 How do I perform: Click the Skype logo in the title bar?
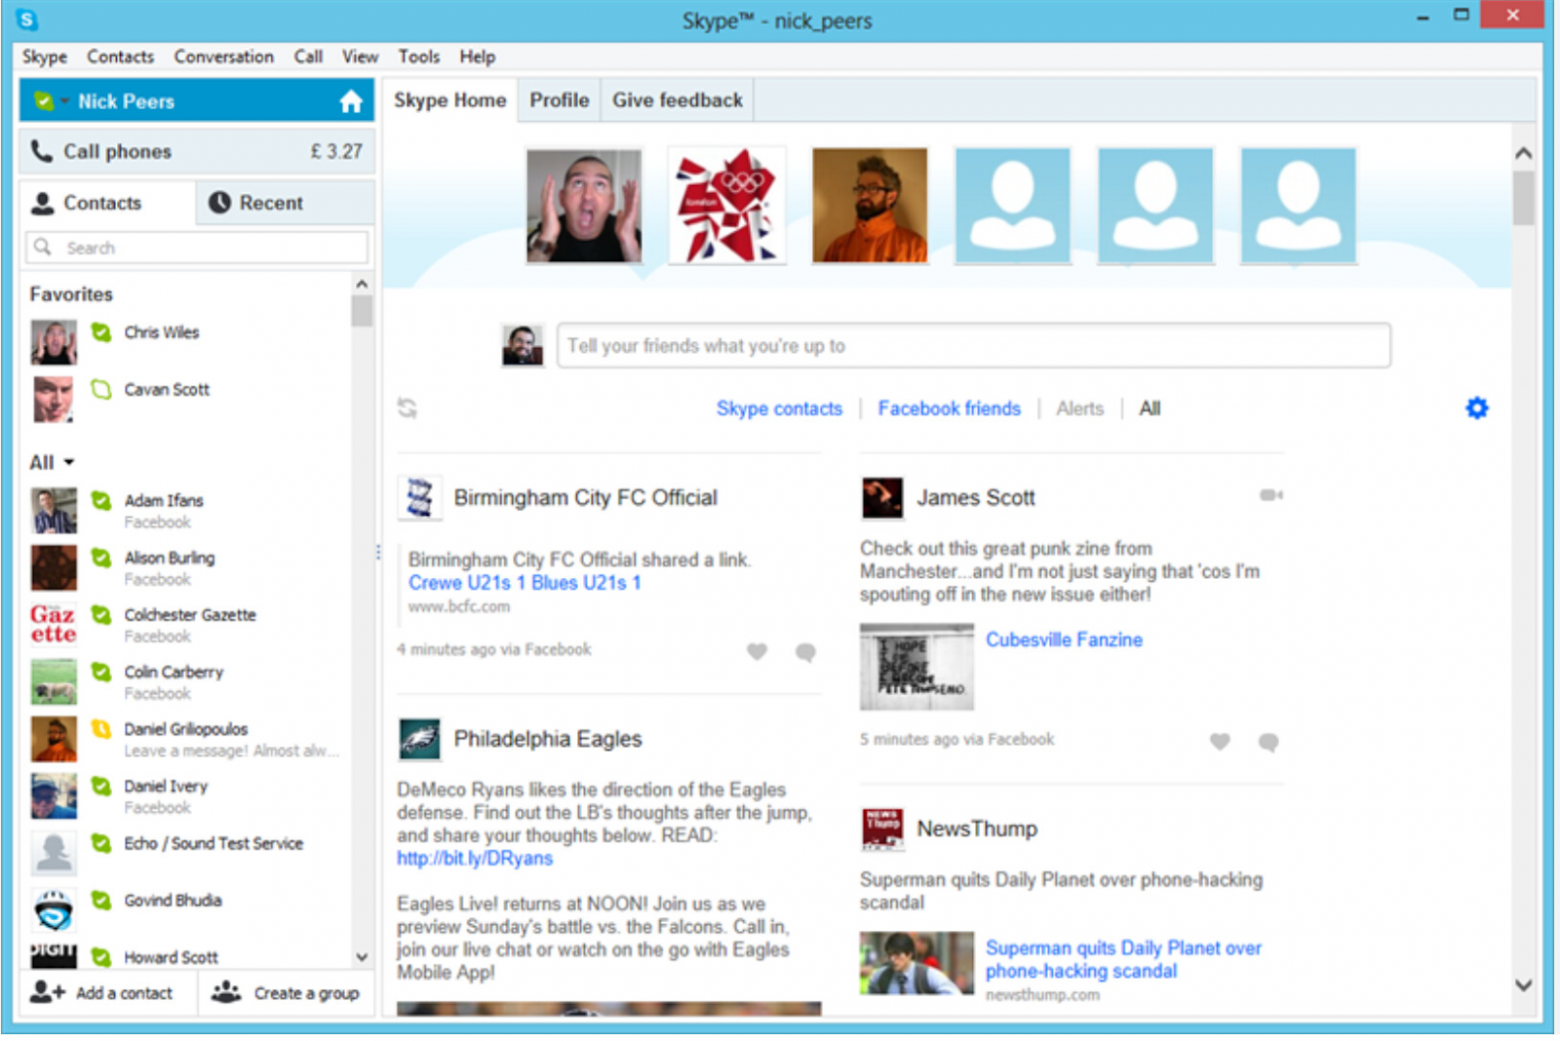(x=27, y=19)
